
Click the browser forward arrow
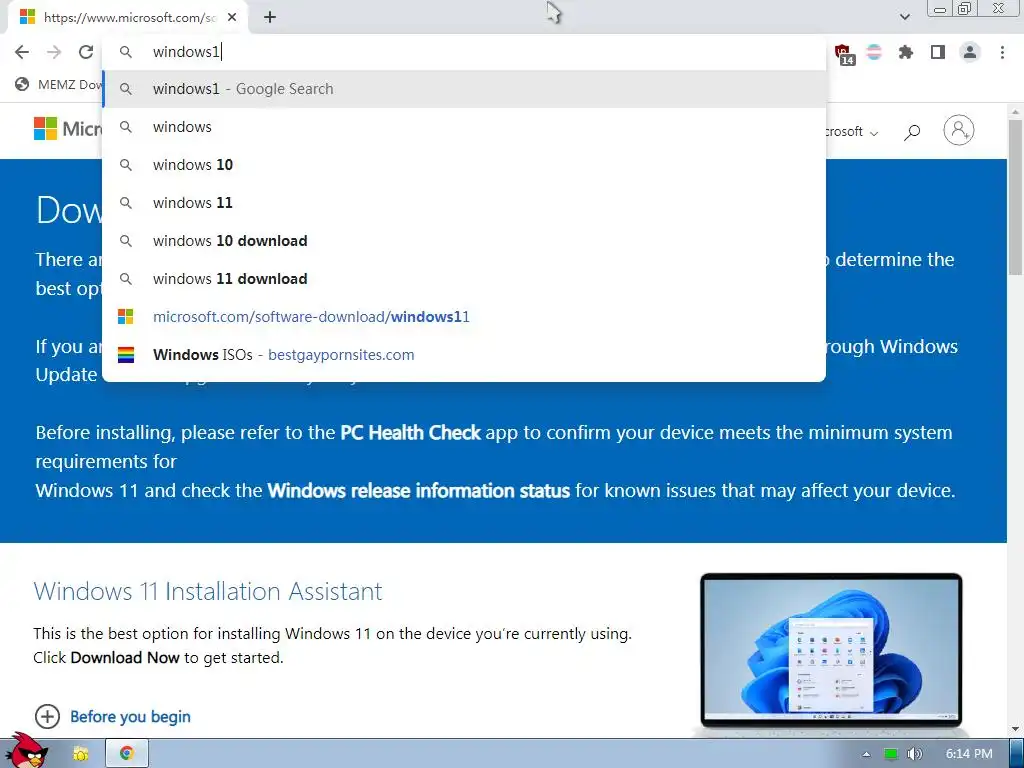[x=54, y=52]
